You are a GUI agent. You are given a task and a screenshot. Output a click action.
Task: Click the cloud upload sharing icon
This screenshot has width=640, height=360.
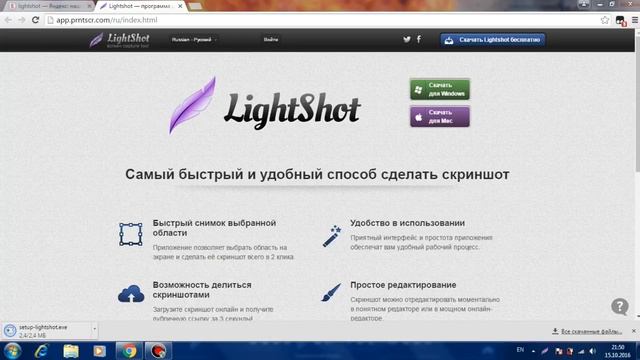[x=131, y=294]
